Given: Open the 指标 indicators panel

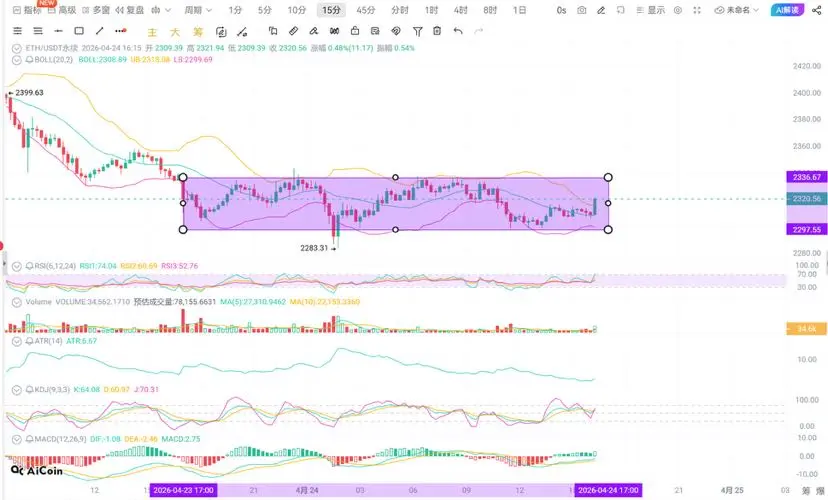Looking at the screenshot, I should tap(27, 10).
